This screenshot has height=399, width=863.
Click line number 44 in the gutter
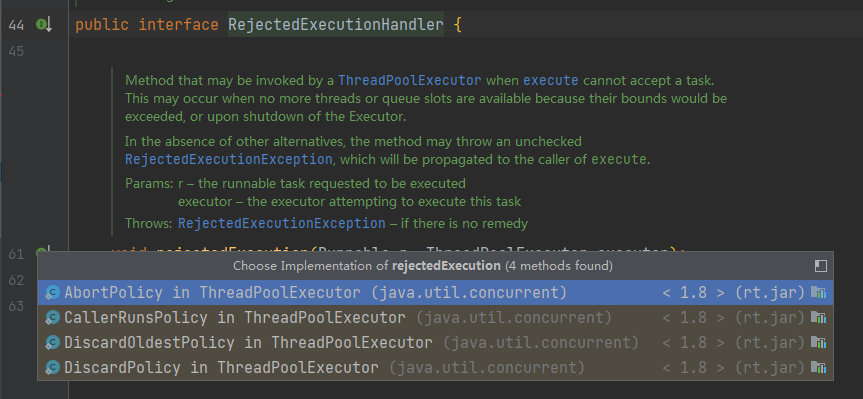[x=17, y=25]
